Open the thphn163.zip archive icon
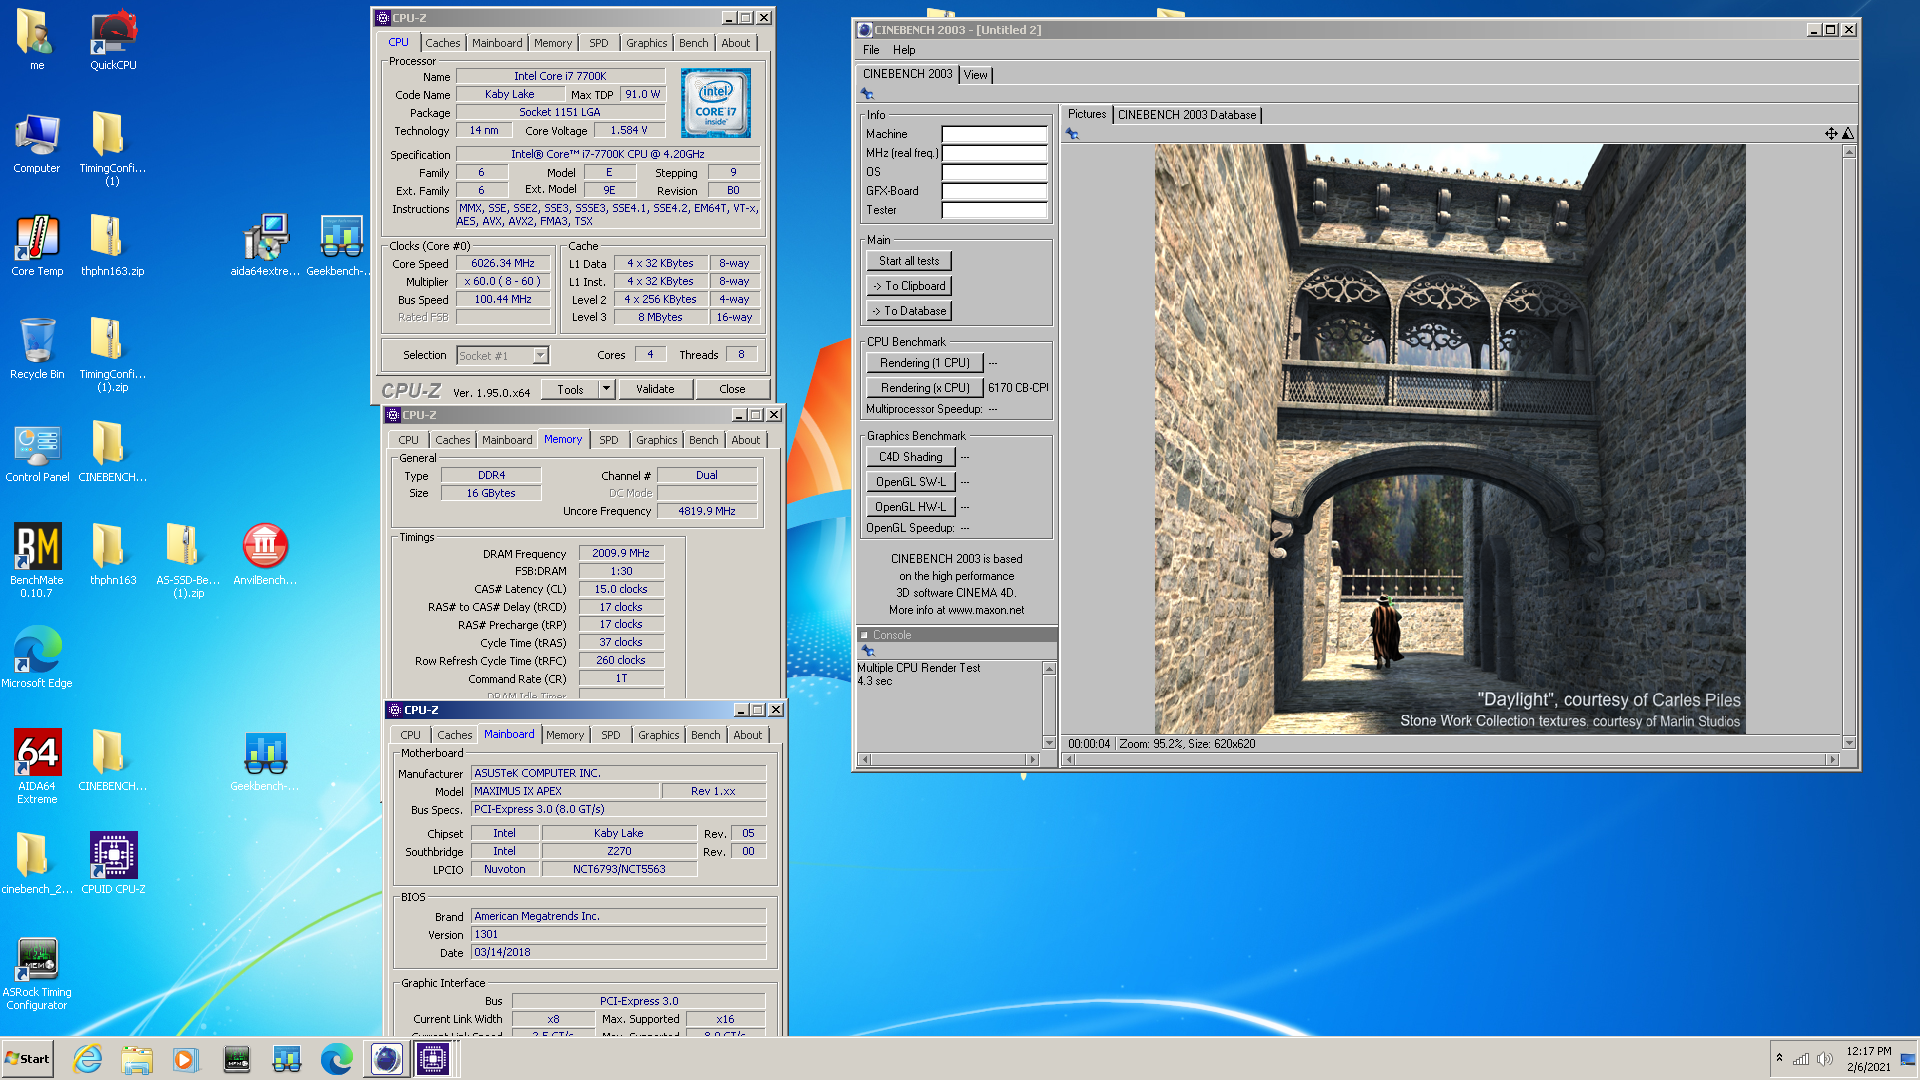 pyautogui.click(x=113, y=246)
